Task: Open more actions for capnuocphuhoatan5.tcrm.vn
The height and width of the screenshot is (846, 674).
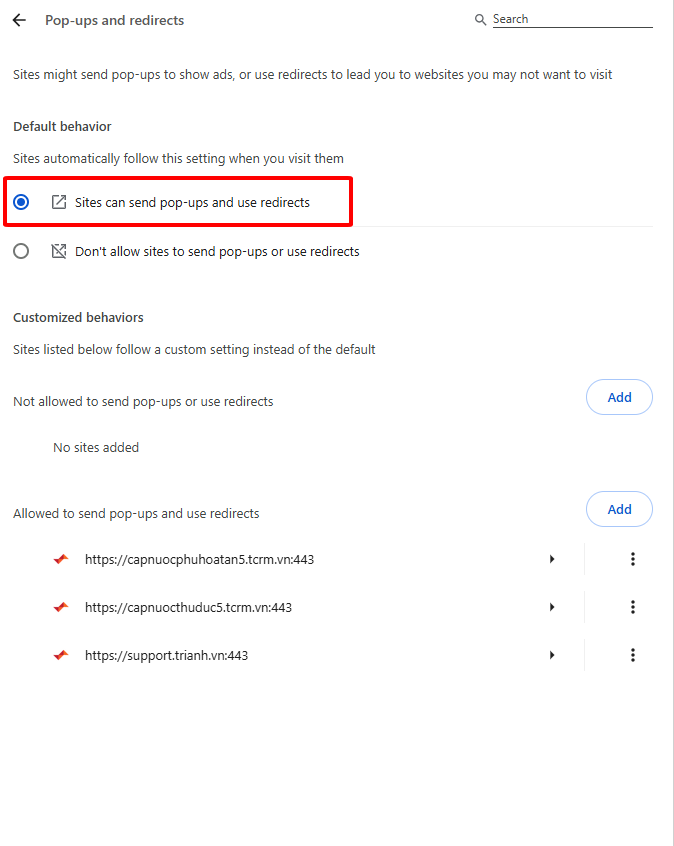Action: pyautogui.click(x=633, y=559)
